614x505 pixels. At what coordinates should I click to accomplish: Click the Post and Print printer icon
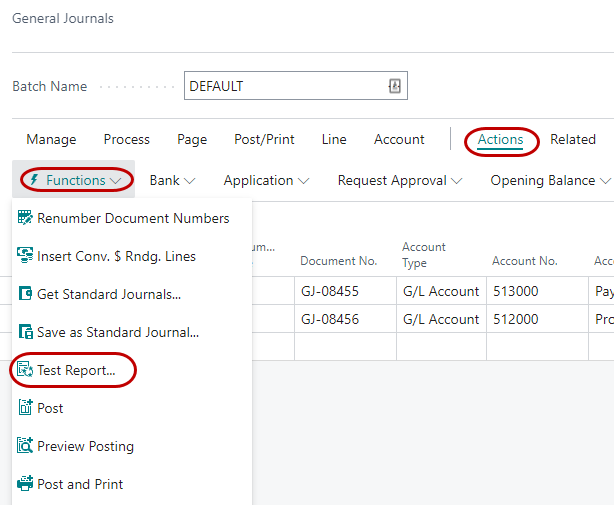point(25,484)
